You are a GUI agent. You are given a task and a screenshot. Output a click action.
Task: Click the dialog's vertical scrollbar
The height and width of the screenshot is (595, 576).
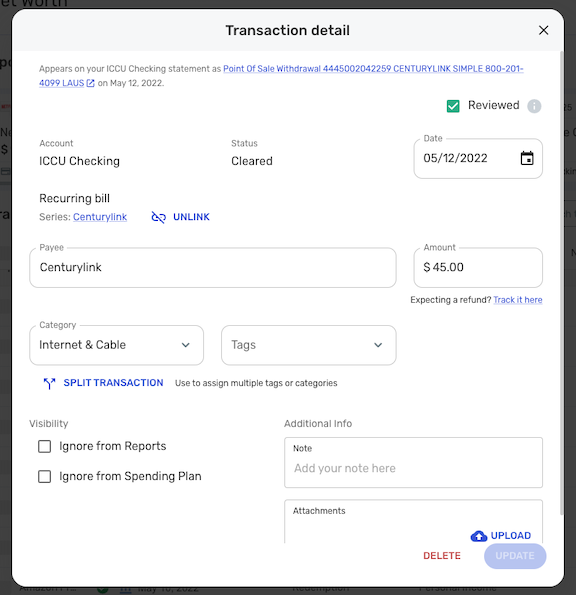pos(562,283)
